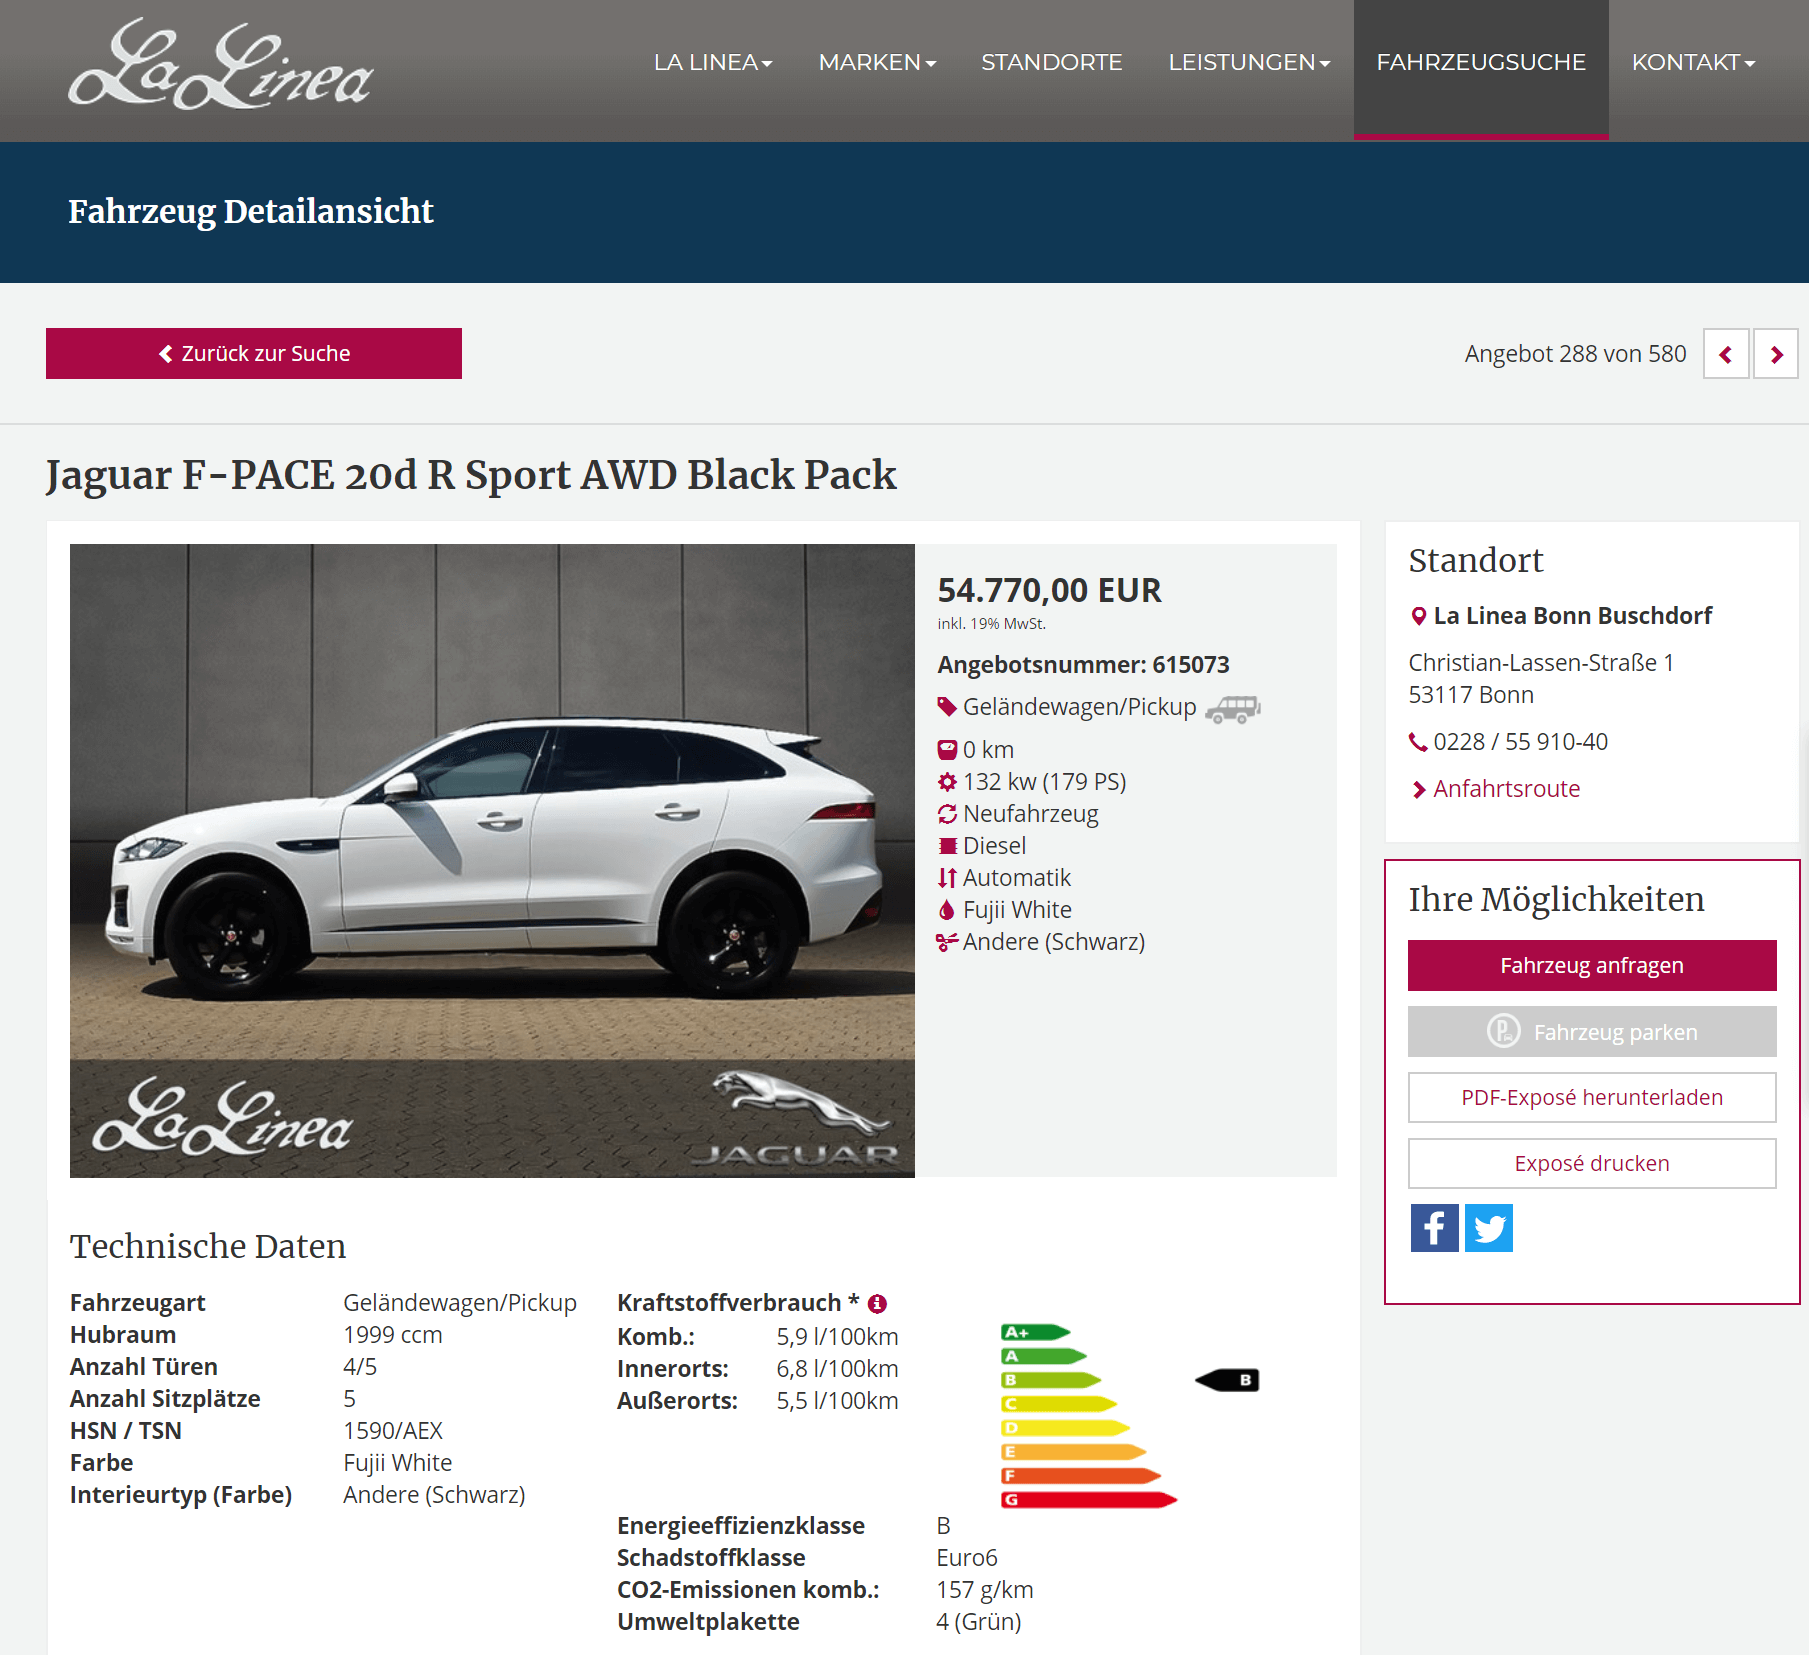Viewport: 1809px width, 1655px height.
Task: Expand the KONTAKT menu
Action: click(1693, 62)
